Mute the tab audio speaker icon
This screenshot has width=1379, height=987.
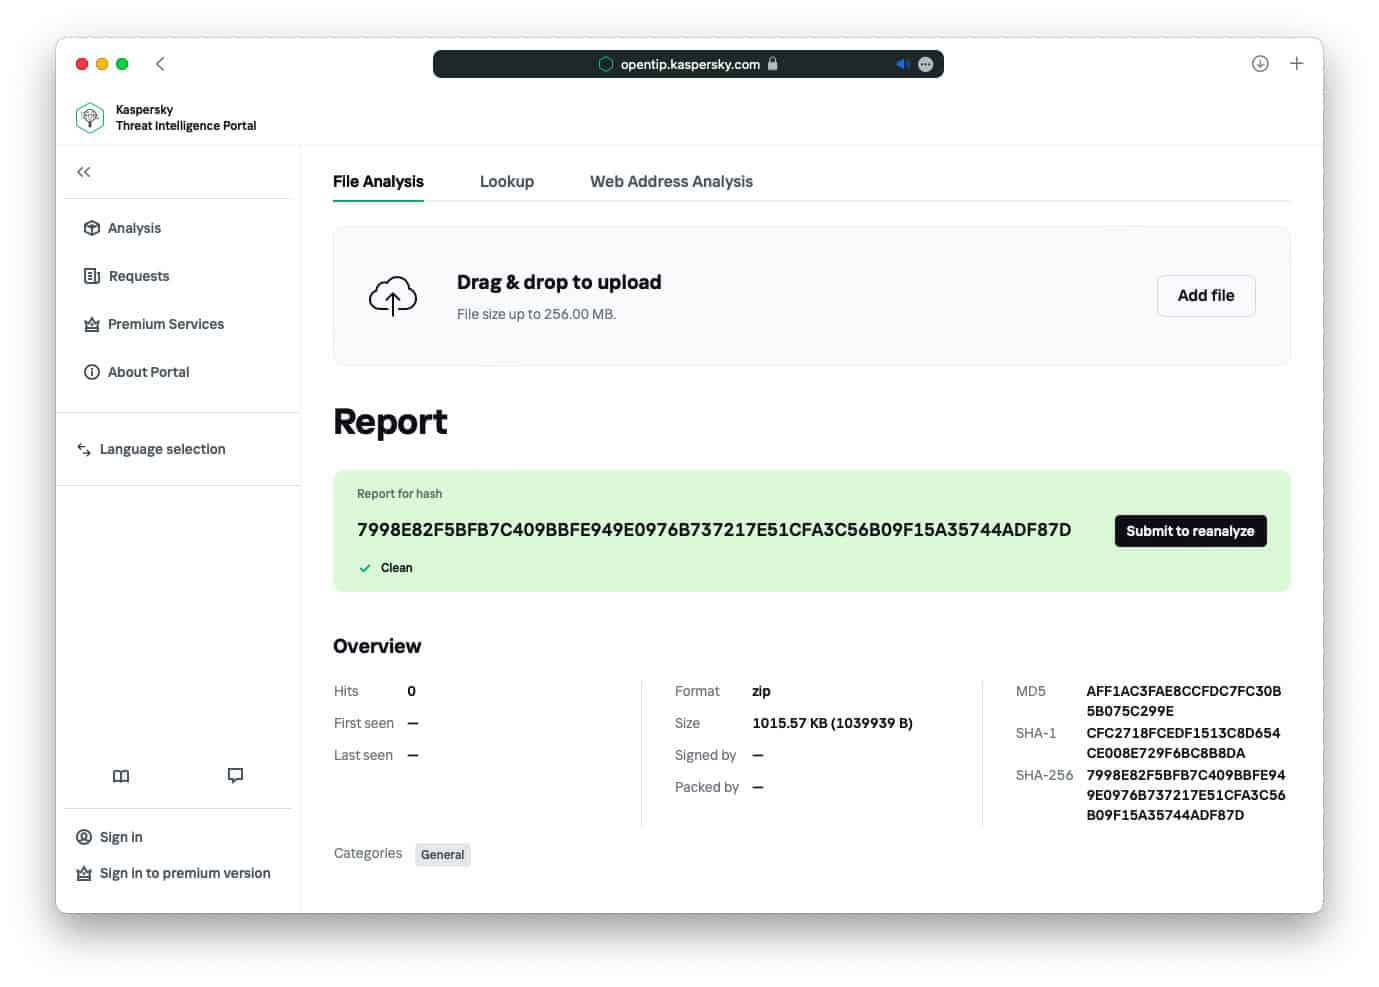point(901,64)
